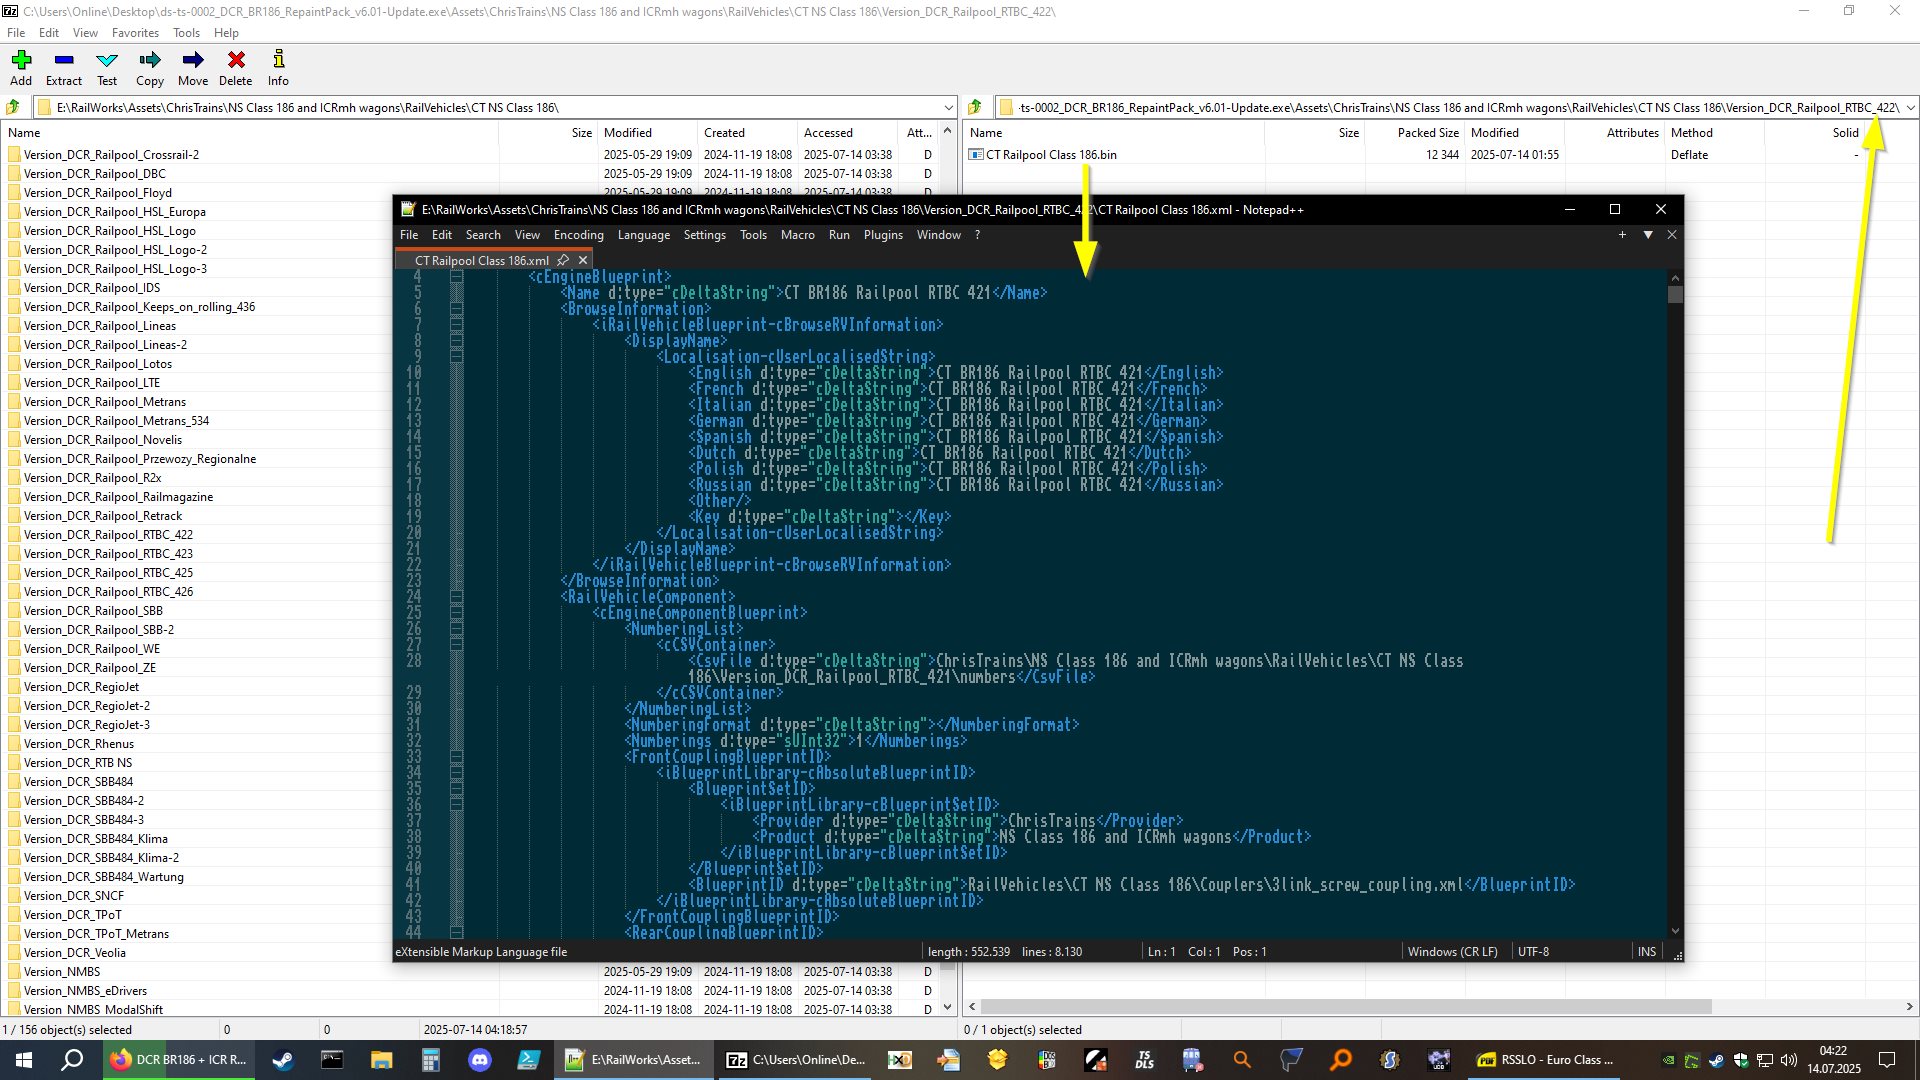This screenshot has height=1080, width=1920.
Task: Sort left pane by Created column
Action: (747, 133)
